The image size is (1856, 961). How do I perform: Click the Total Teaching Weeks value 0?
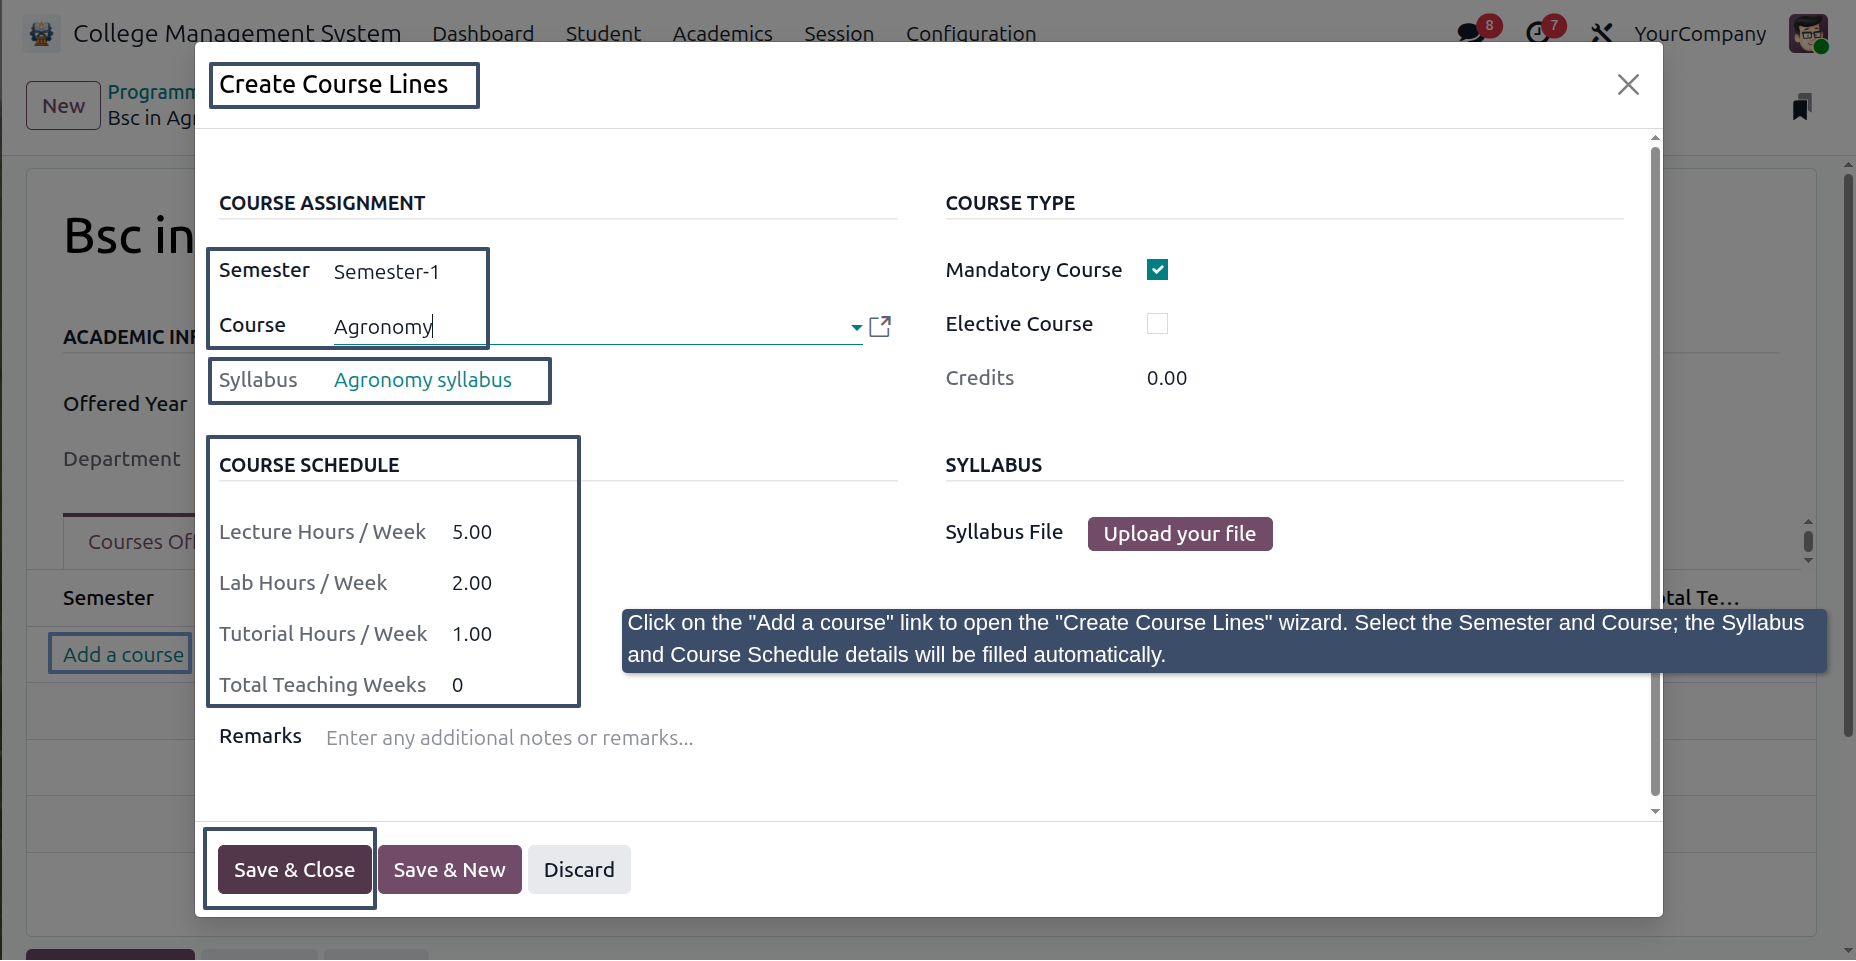pyautogui.click(x=458, y=685)
